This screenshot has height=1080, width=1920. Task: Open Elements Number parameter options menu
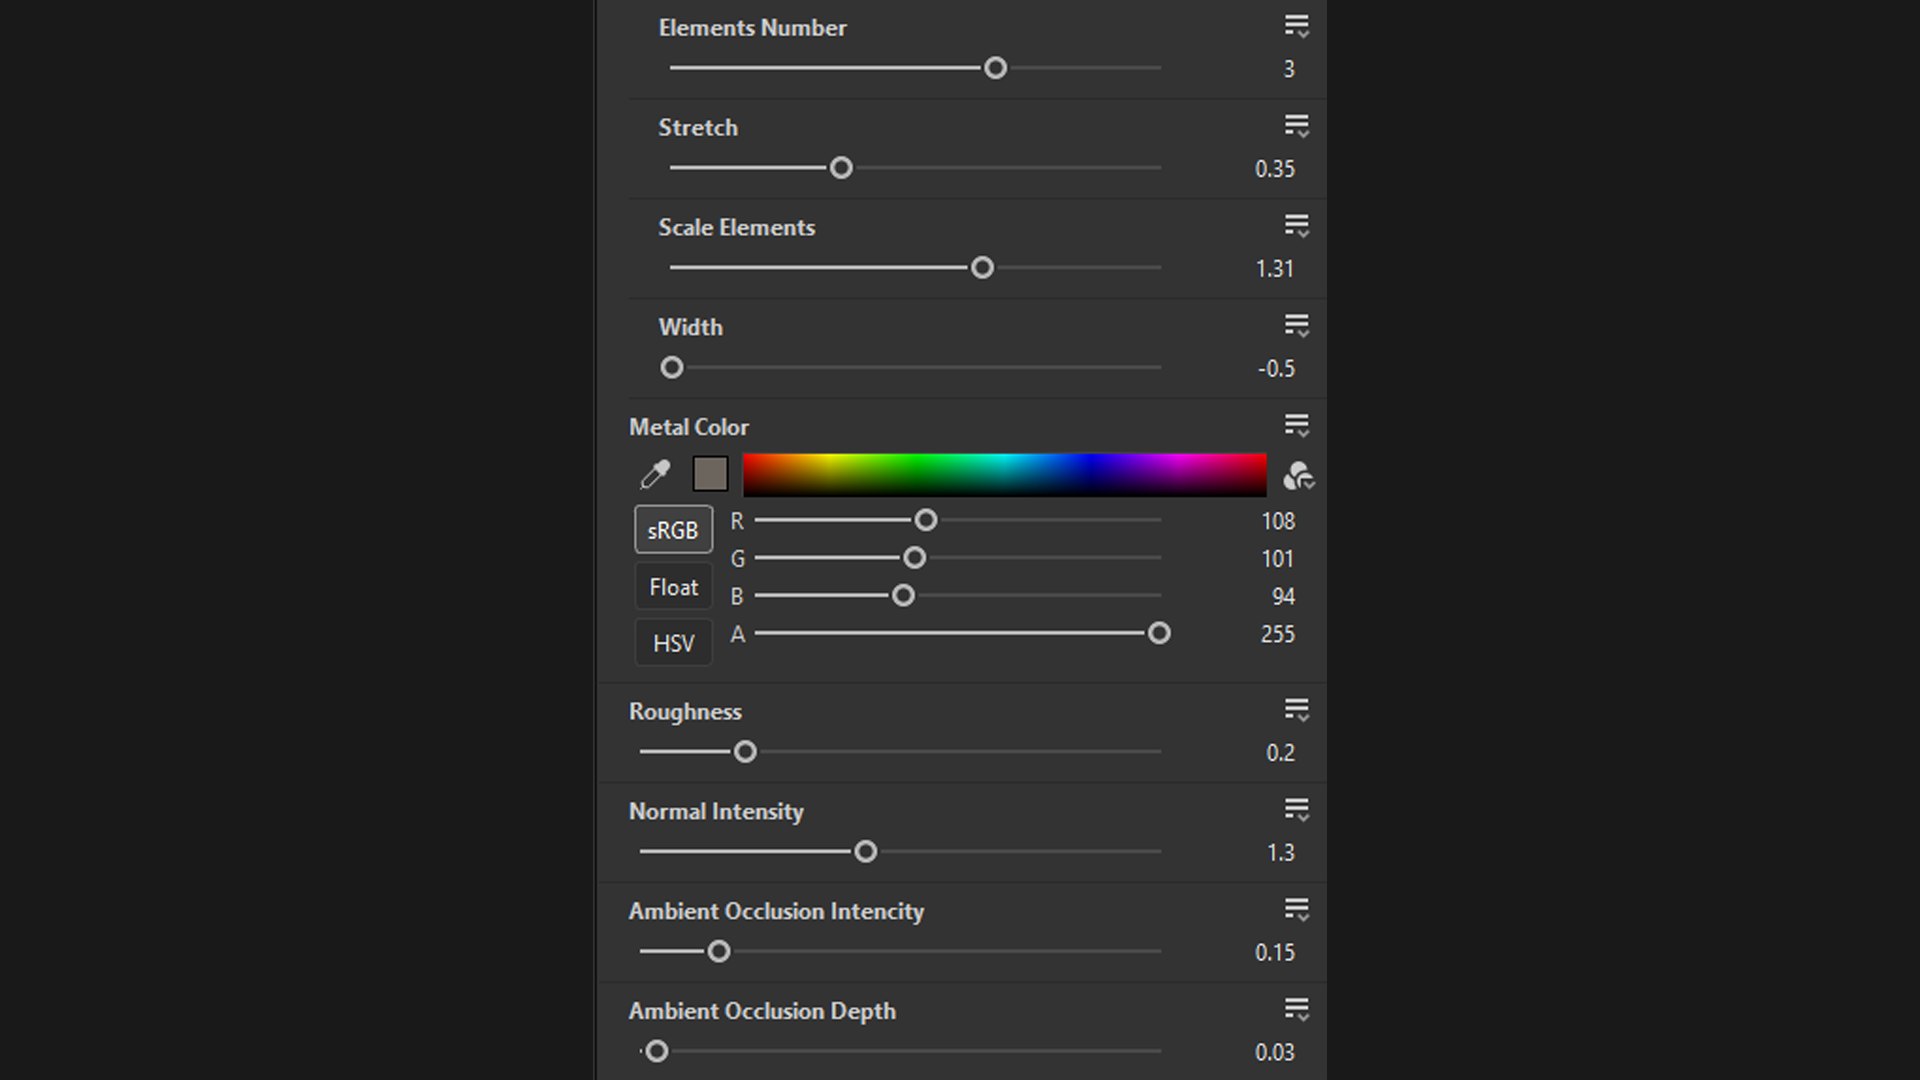pos(1297,27)
